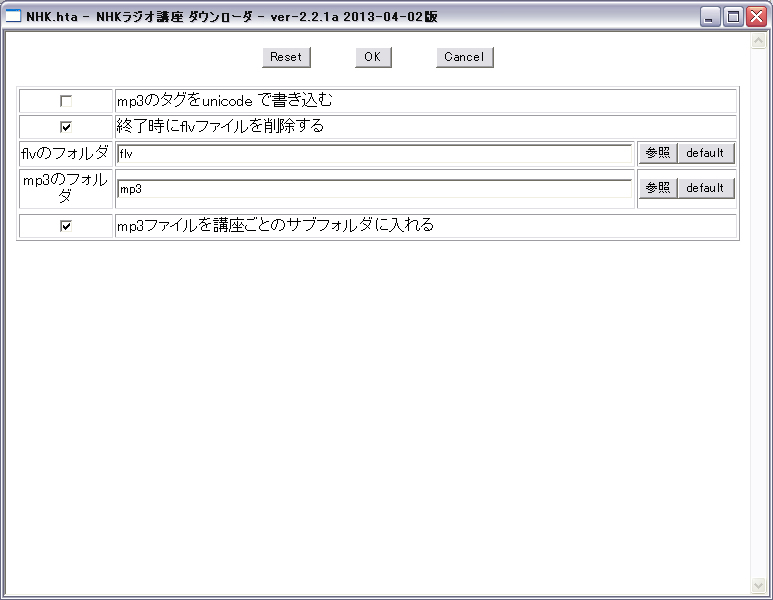The image size is (773, 600).
Task: Close the NHK.hta window
Action: click(756, 17)
